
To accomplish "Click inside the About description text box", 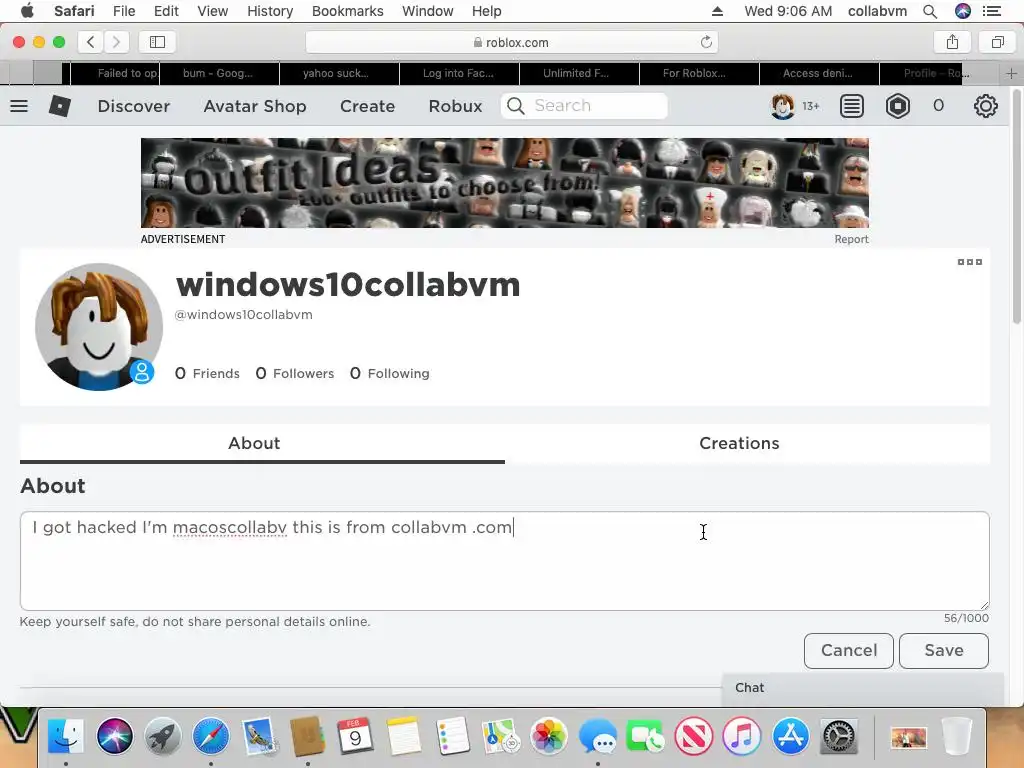I will 505,561.
